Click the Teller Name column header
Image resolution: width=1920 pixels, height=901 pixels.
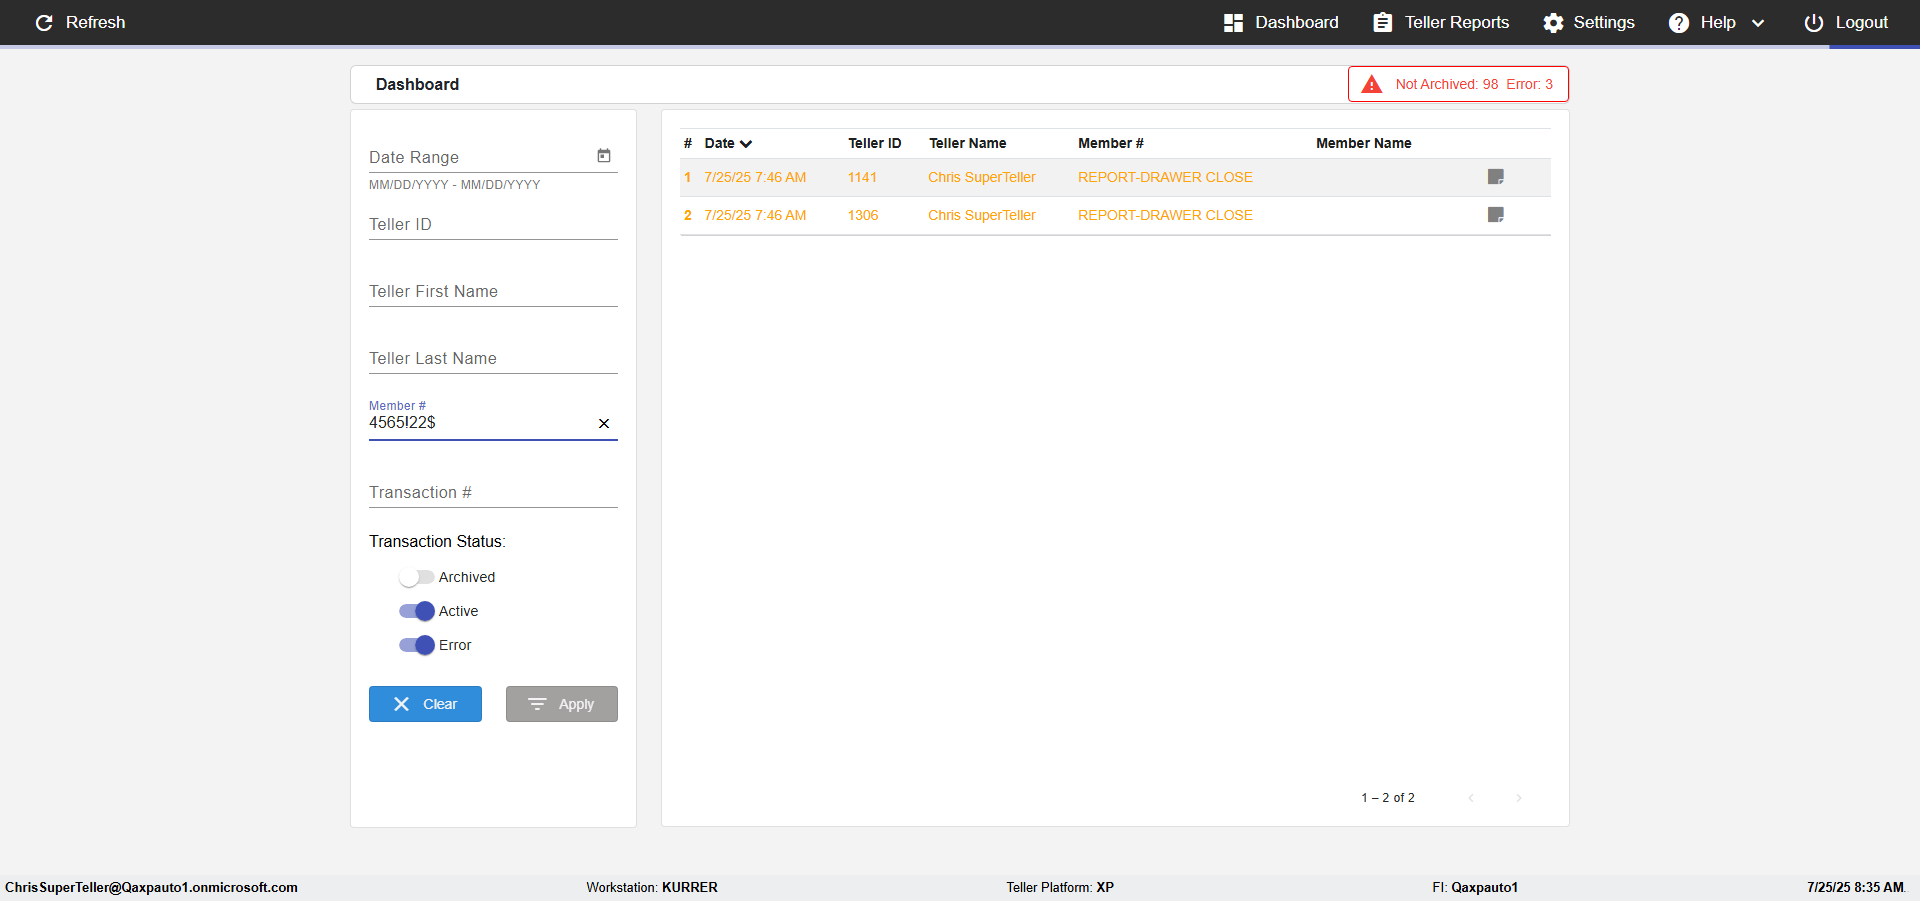click(967, 143)
